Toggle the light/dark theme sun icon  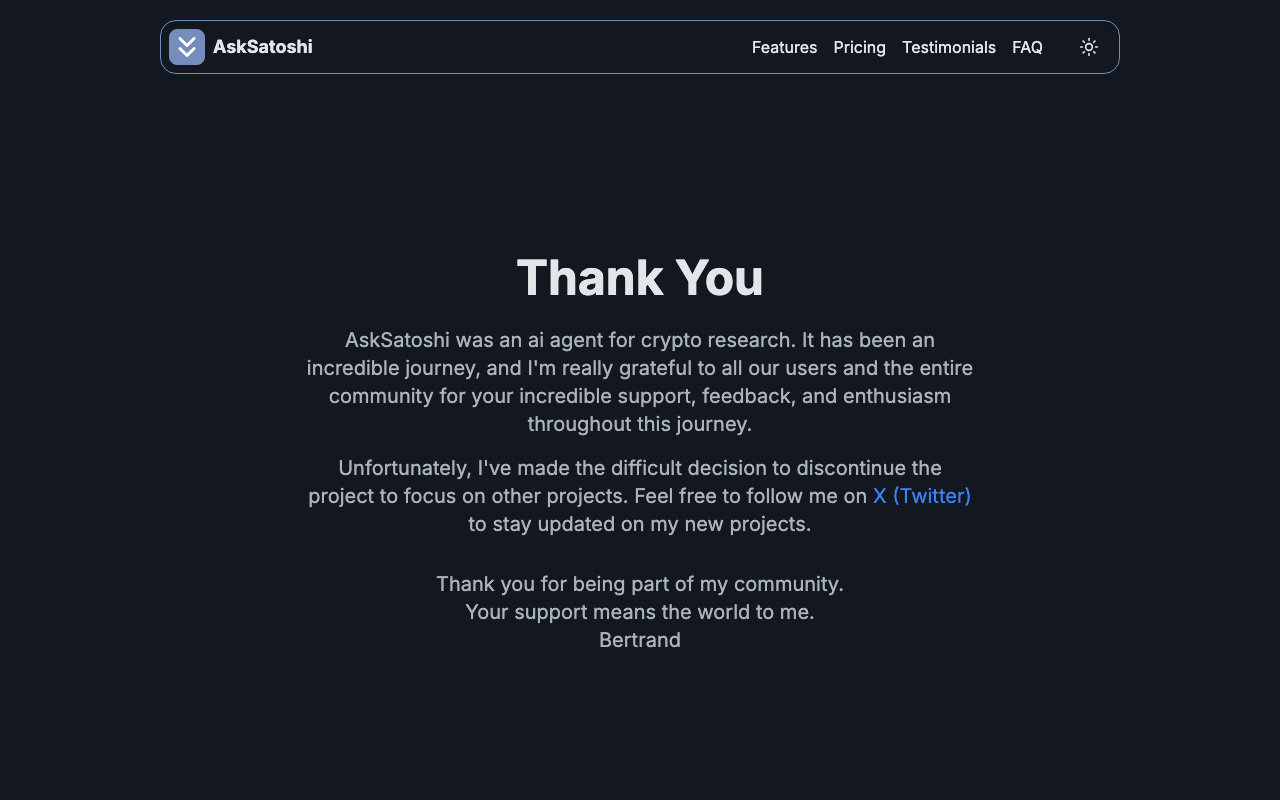click(x=1089, y=47)
